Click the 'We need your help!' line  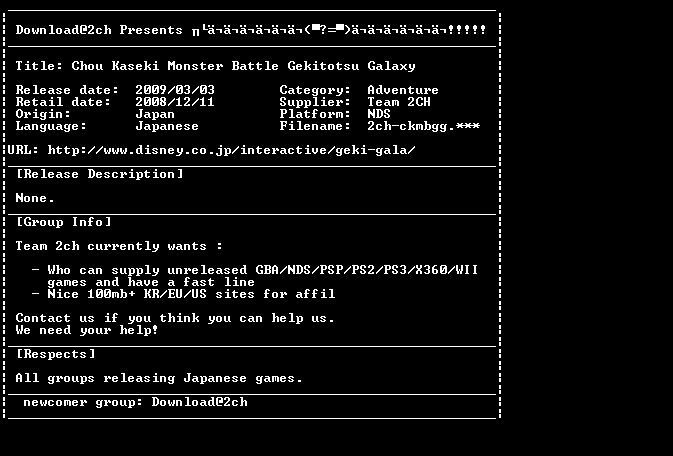click(x=87, y=330)
